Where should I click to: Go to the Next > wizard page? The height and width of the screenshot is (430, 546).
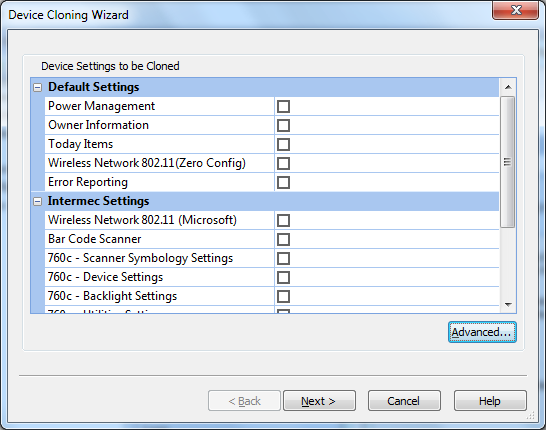(x=319, y=401)
